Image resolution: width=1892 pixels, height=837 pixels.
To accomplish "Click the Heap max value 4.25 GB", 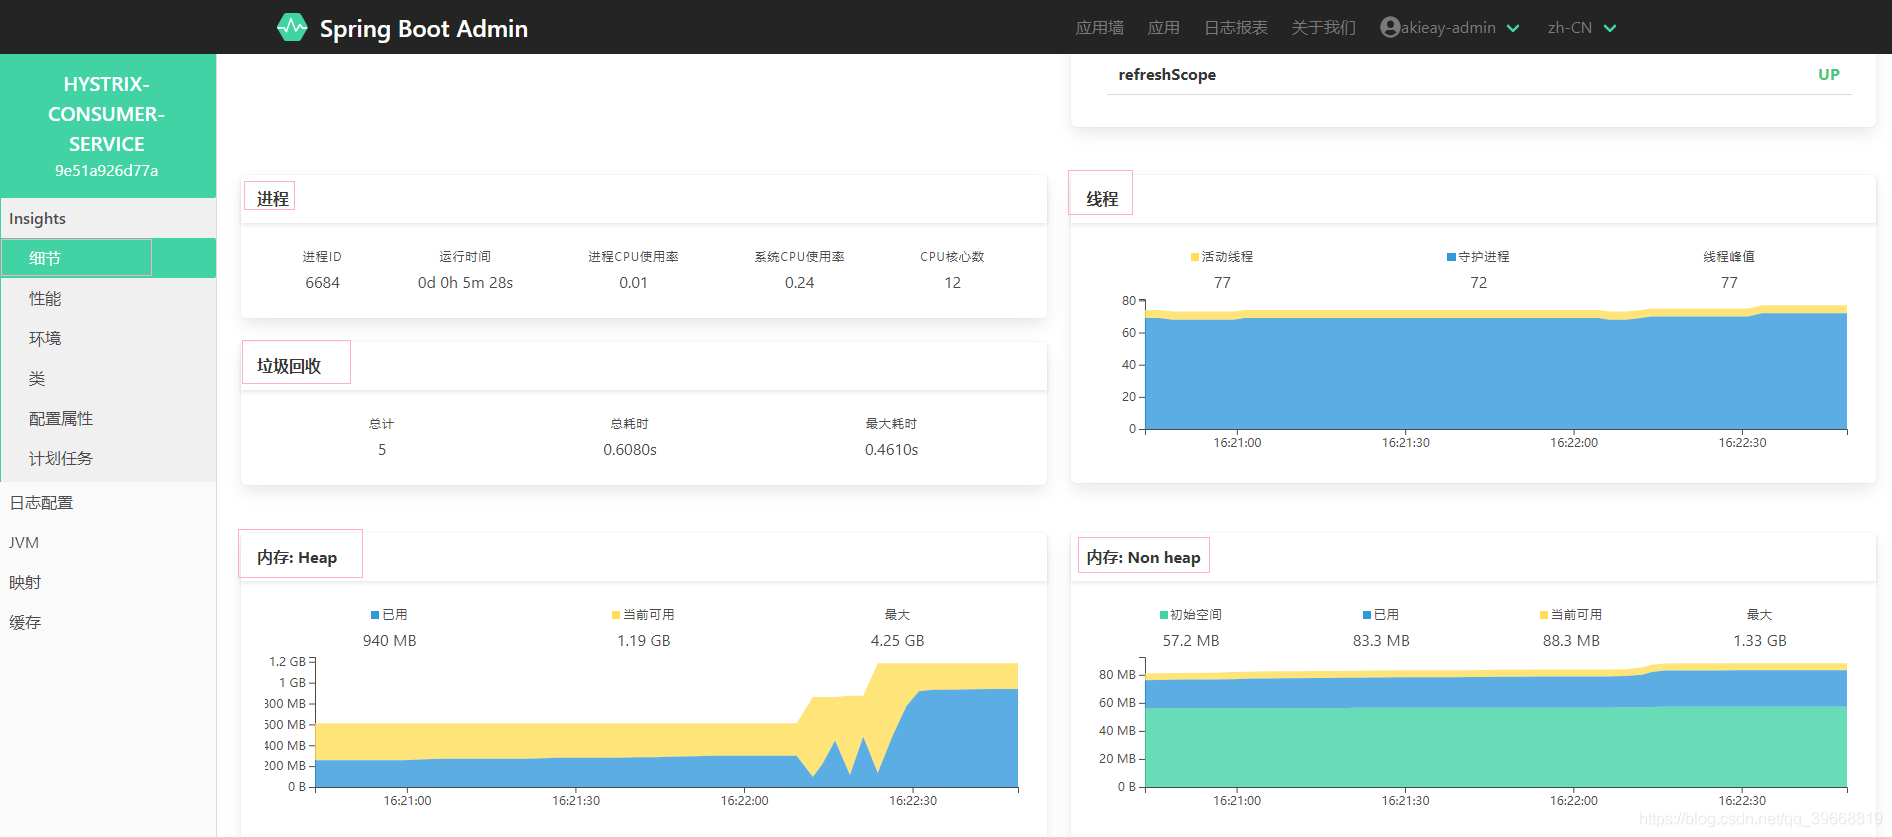I will (x=897, y=641).
